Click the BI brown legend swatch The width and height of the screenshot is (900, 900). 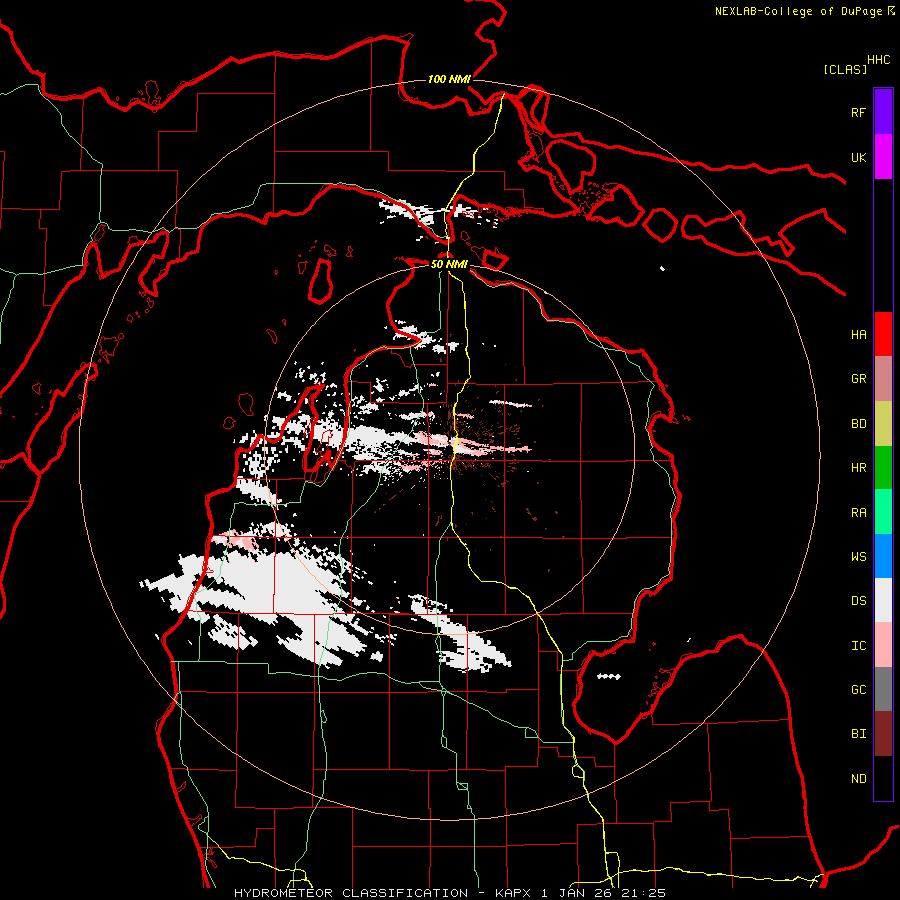pos(883,734)
